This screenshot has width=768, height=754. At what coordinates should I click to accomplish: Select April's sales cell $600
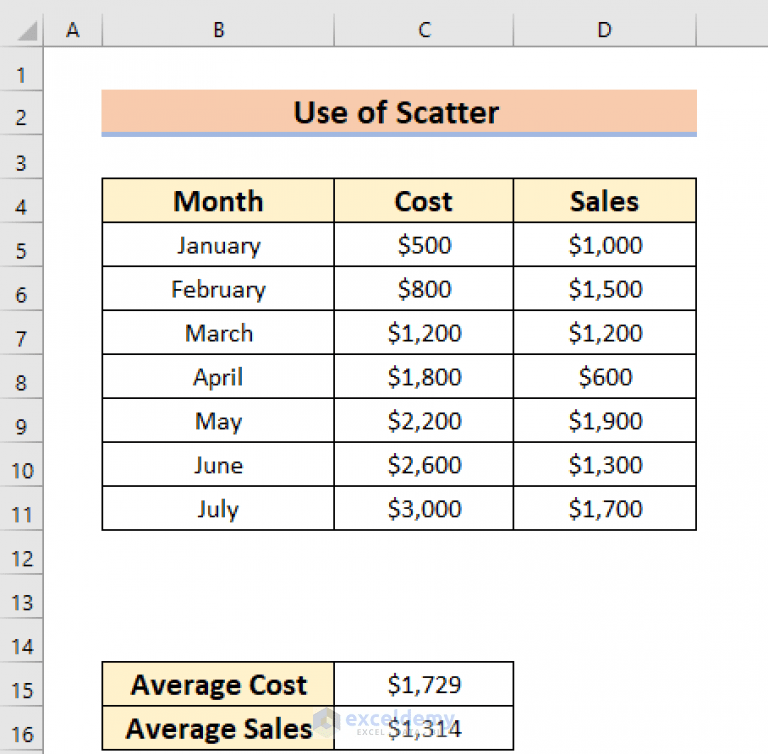click(x=604, y=377)
